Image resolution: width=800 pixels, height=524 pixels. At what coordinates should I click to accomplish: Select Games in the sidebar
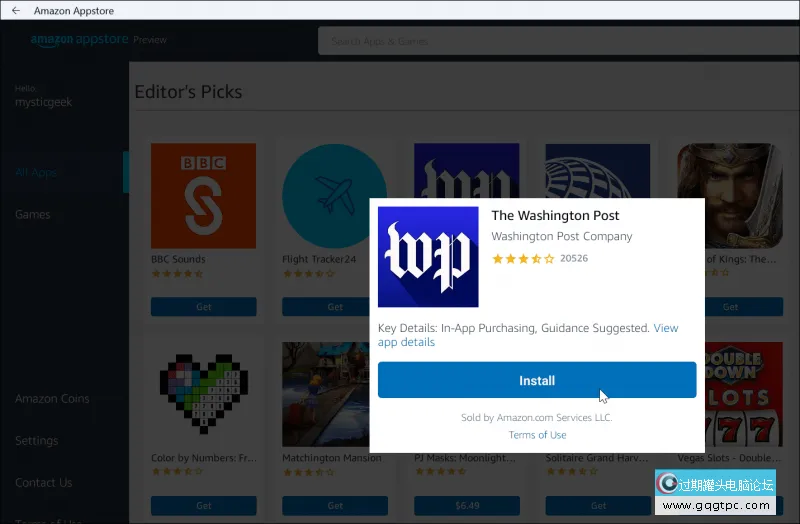33,214
